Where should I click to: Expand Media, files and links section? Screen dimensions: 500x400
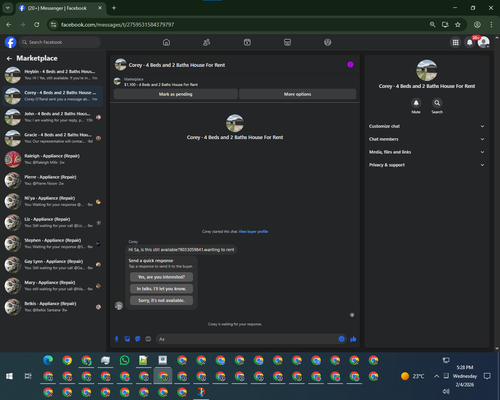coord(426,152)
